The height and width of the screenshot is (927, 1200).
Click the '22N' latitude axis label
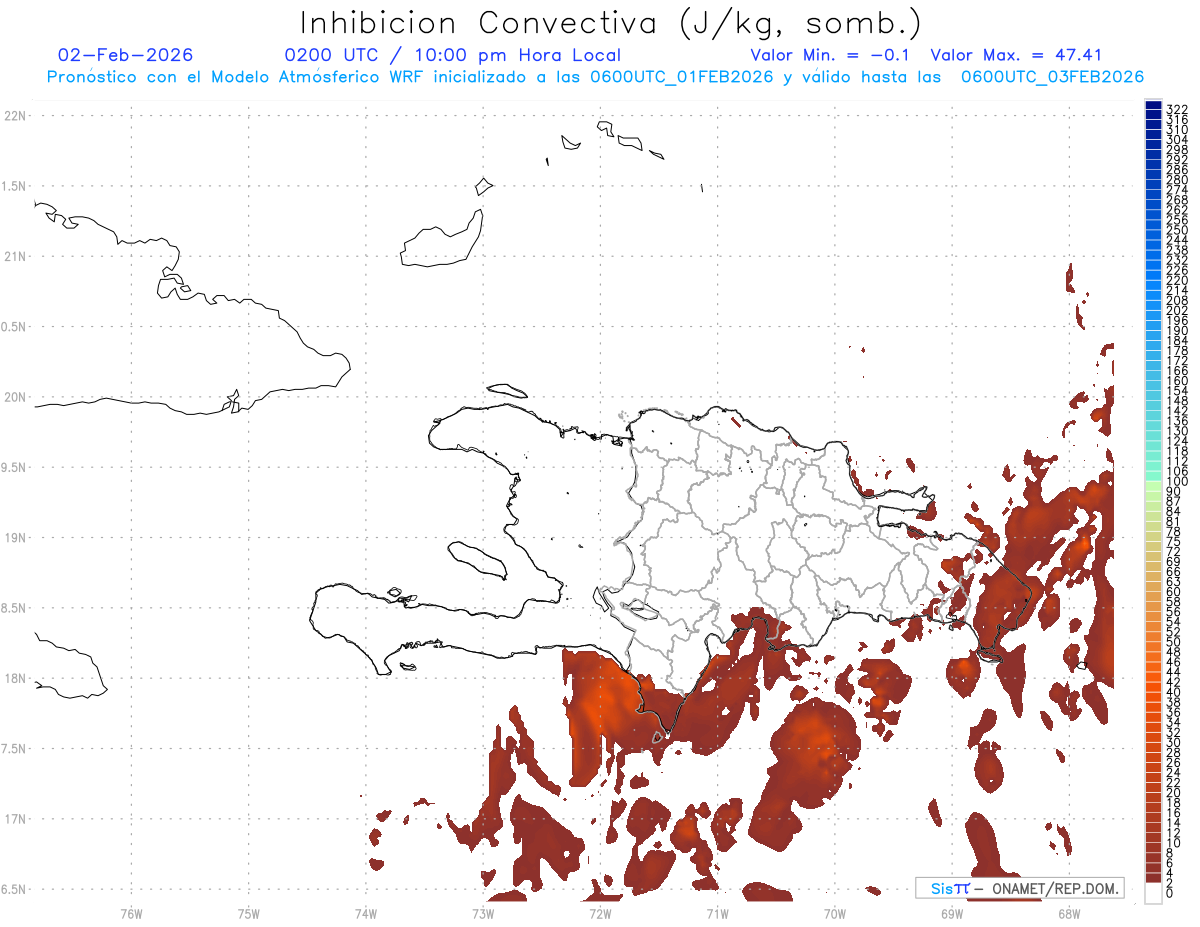(x=15, y=116)
